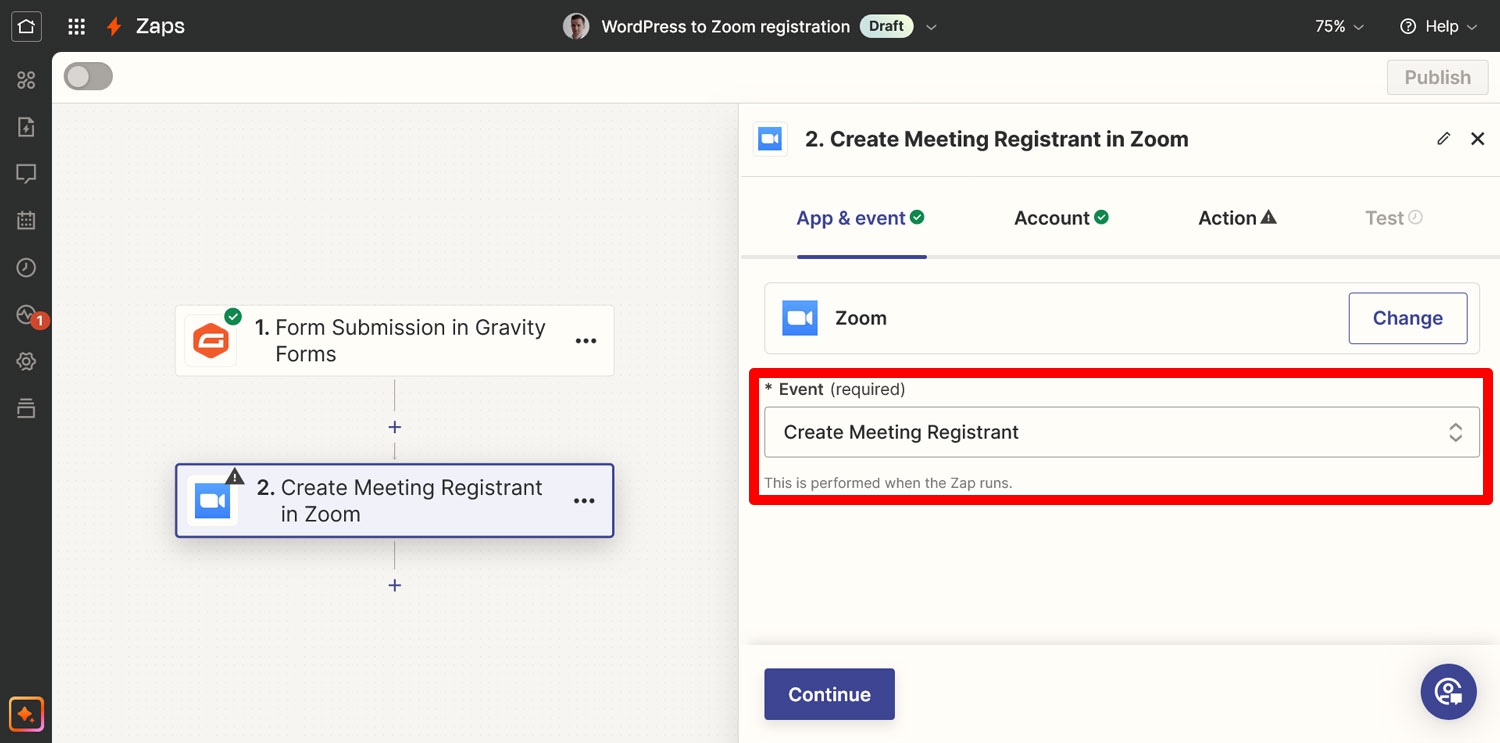This screenshot has height=743, width=1500.
Task: Add a step between steps 1 and 2
Action: pos(395,427)
